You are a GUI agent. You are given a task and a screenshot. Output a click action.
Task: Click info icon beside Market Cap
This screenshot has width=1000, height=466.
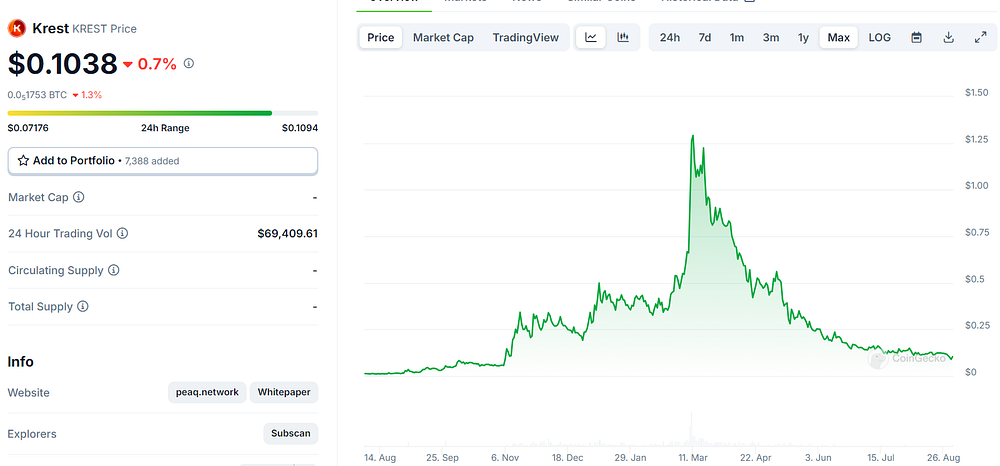point(78,197)
